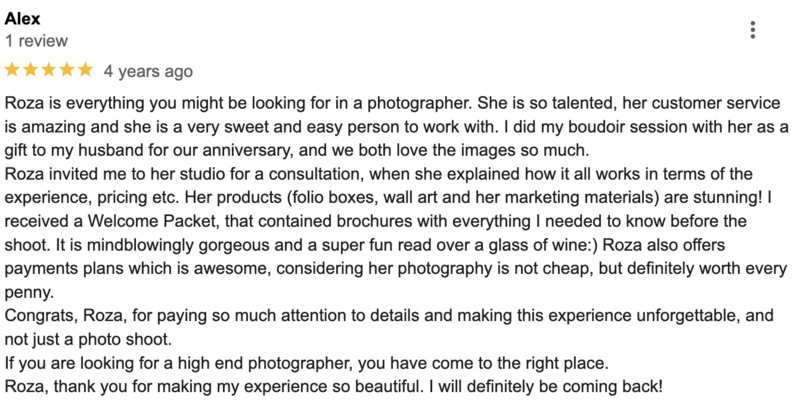This screenshot has height=407, width=800.
Task: Select the third gold rating star
Action: pos(49,69)
